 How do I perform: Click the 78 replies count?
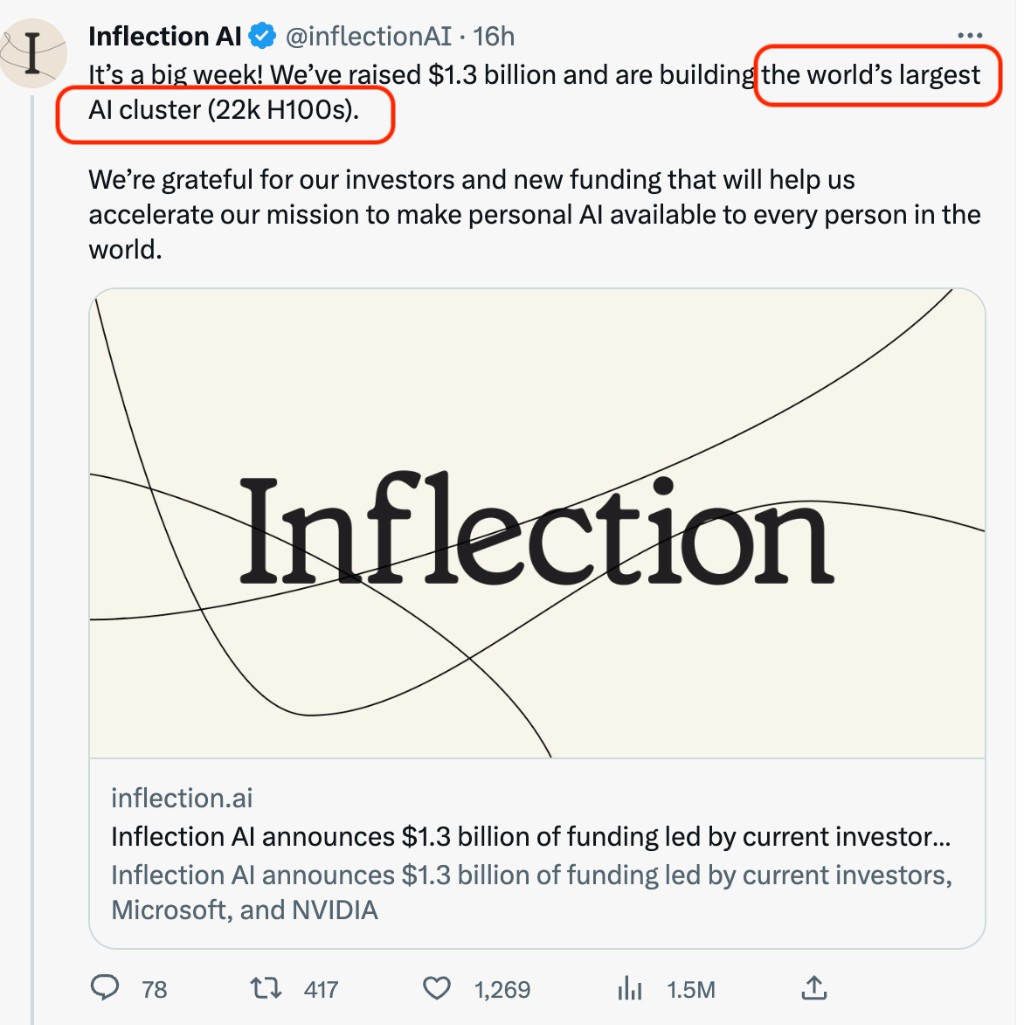click(154, 990)
